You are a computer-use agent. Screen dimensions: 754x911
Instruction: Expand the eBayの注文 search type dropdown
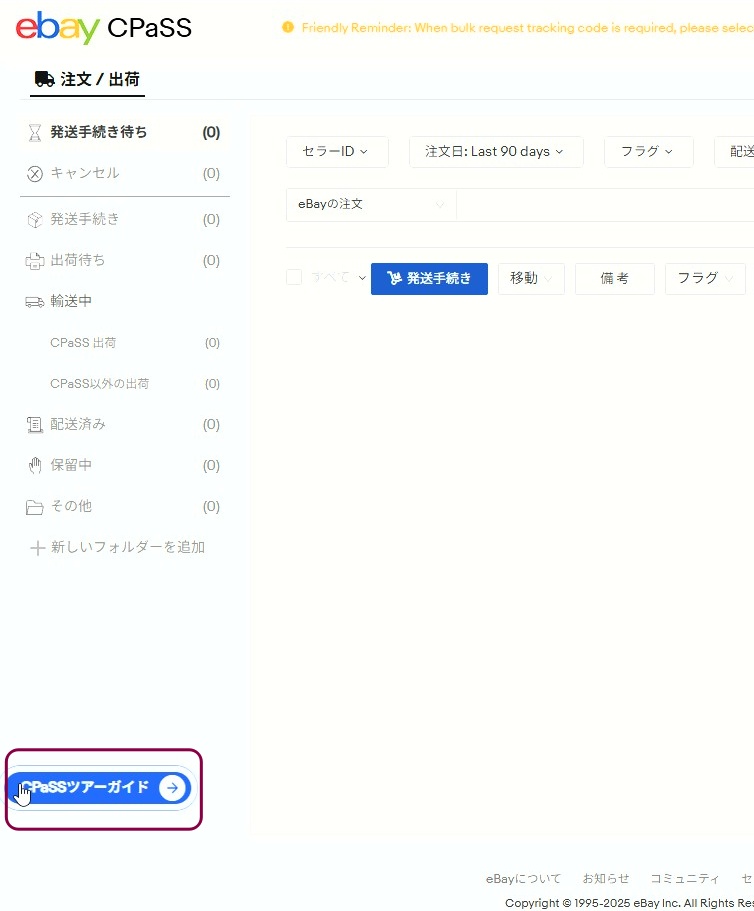370,205
